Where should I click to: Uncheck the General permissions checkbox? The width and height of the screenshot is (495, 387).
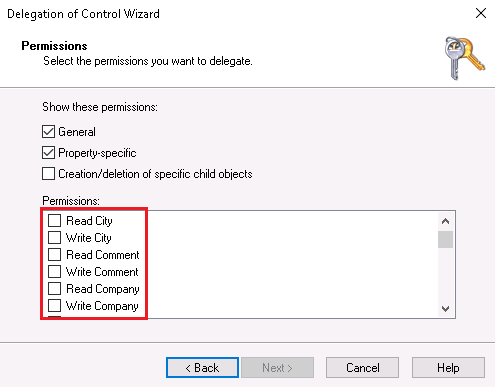tap(48, 132)
